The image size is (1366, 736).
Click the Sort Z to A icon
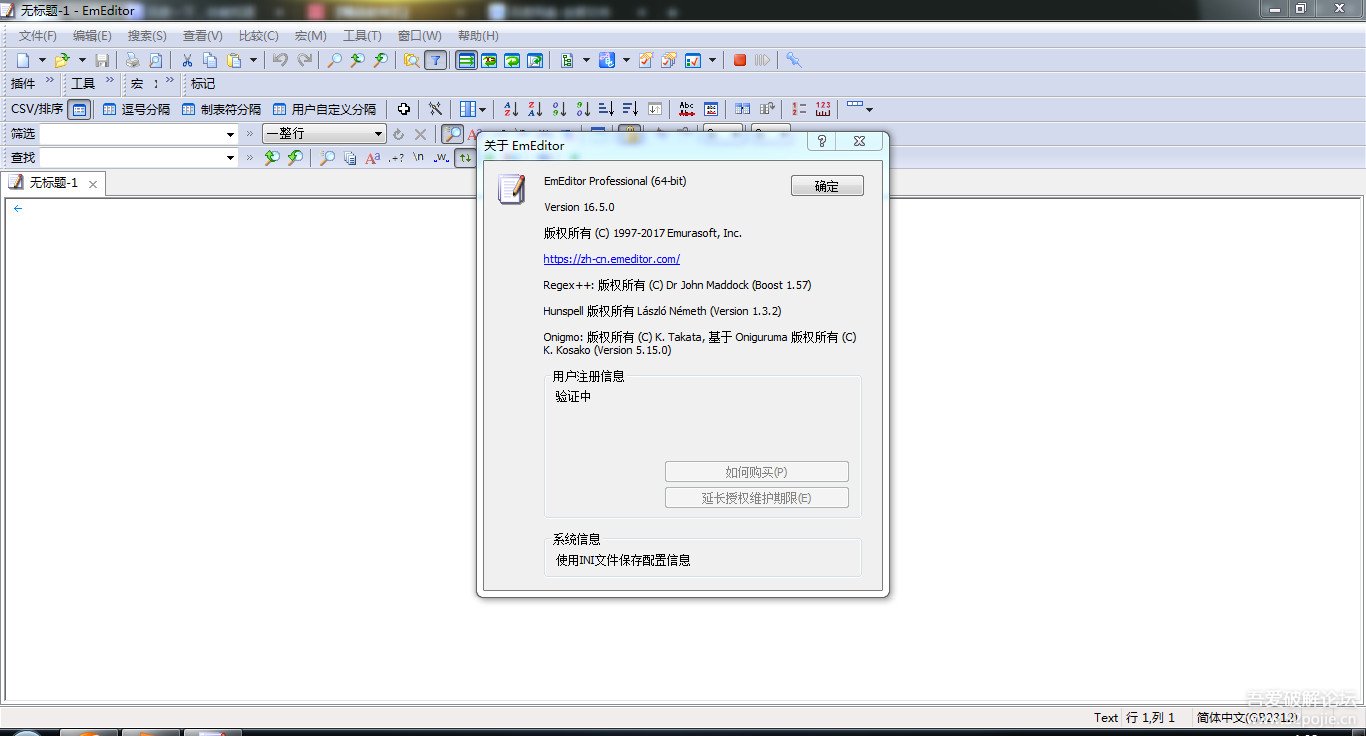[x=535, y=109]
